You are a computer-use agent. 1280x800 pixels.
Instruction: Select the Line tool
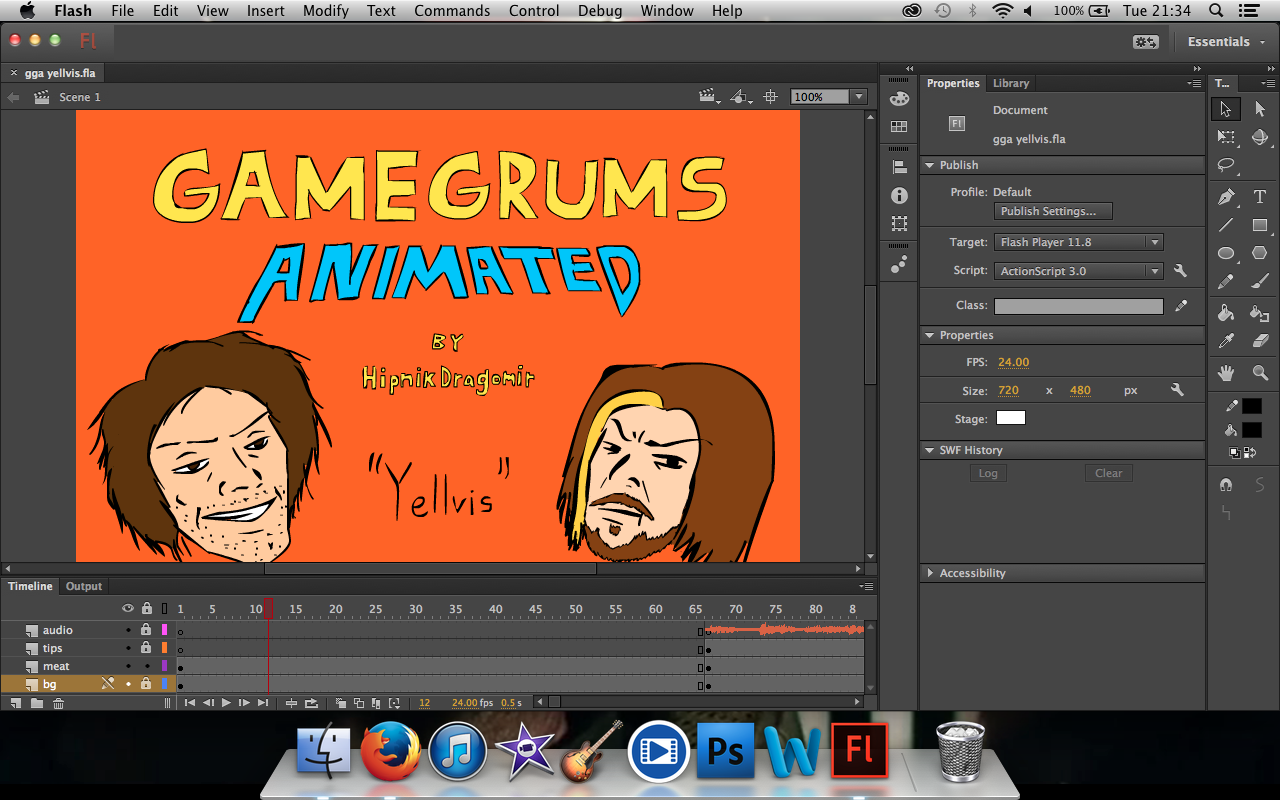[1226, 225]
